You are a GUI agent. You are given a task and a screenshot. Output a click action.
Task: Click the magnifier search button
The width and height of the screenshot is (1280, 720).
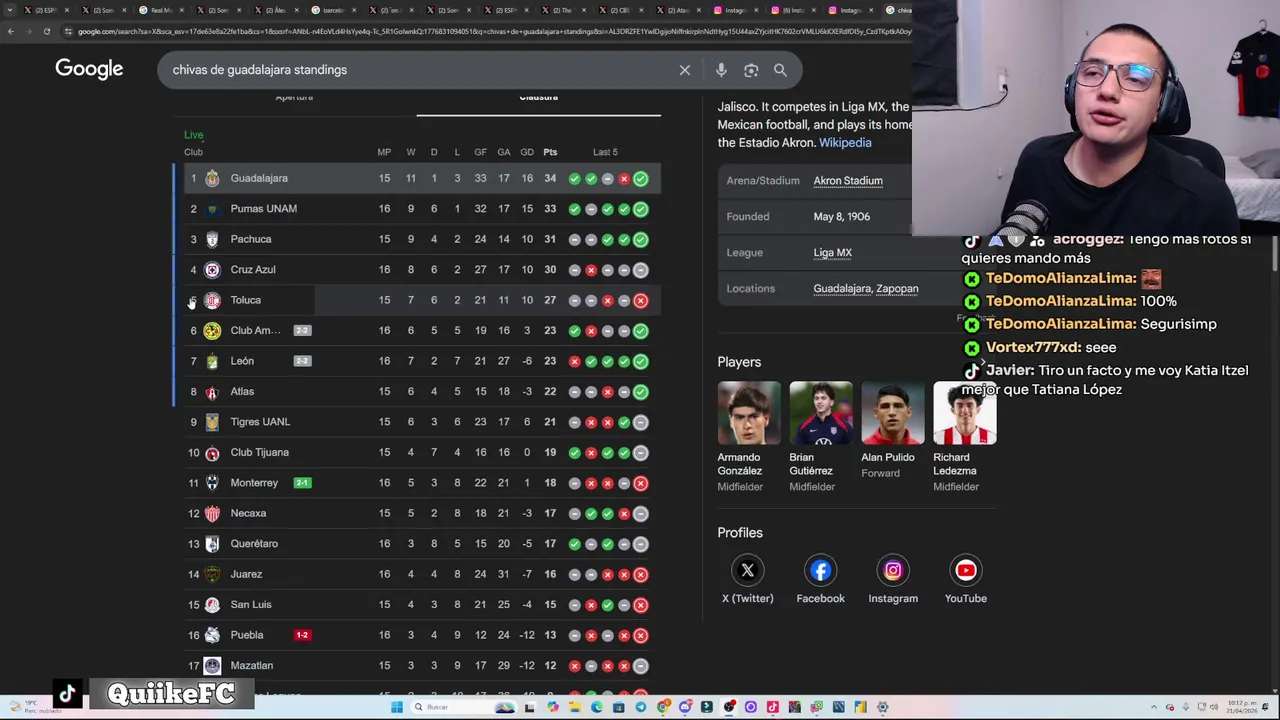click(780, 70)
